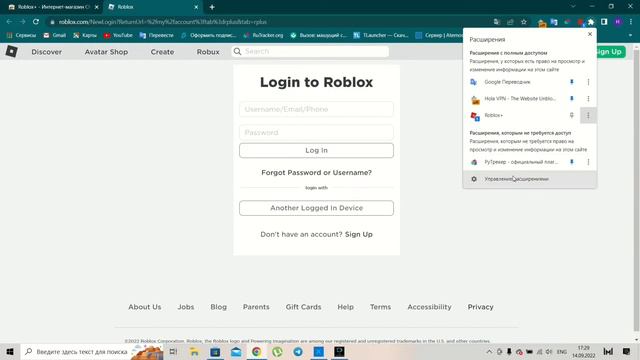Open RuTracker.org bookmark
640x360 pixels.
click(263, 36)
